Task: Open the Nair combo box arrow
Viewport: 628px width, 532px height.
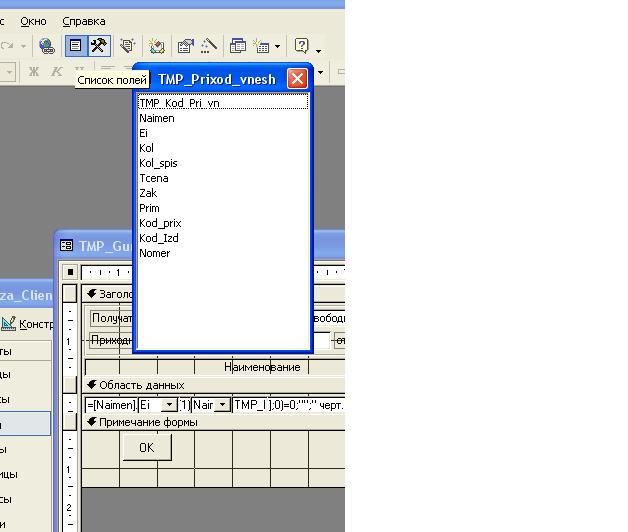Action: [222, 405]
